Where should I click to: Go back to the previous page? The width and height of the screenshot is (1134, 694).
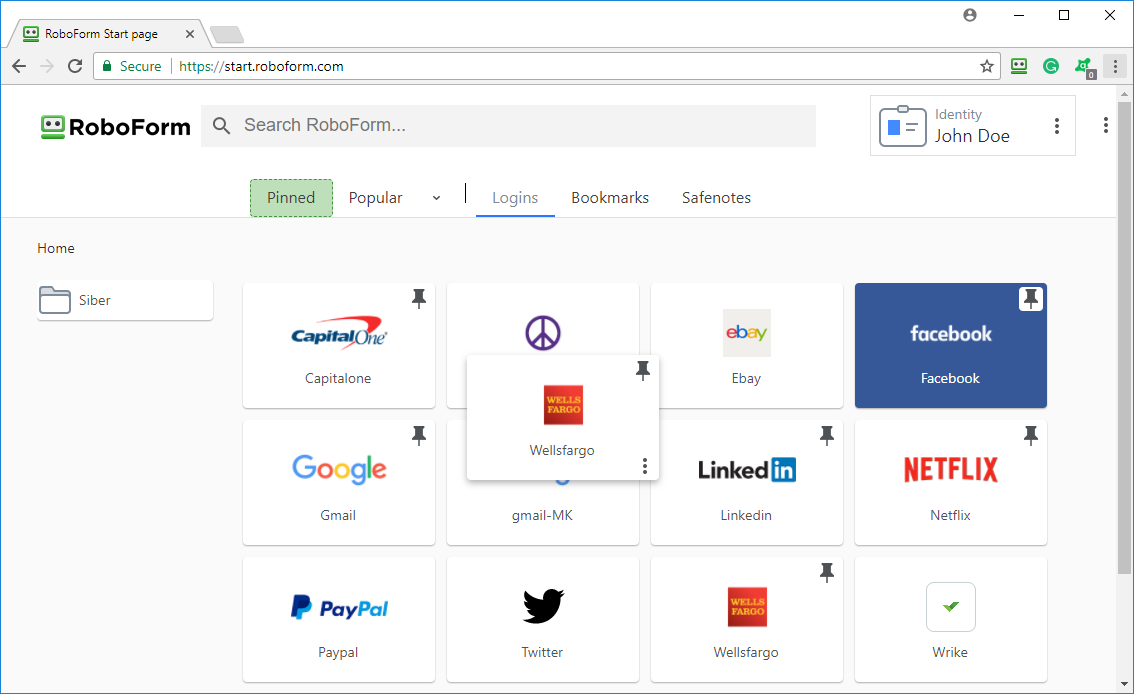click(19, 67)
